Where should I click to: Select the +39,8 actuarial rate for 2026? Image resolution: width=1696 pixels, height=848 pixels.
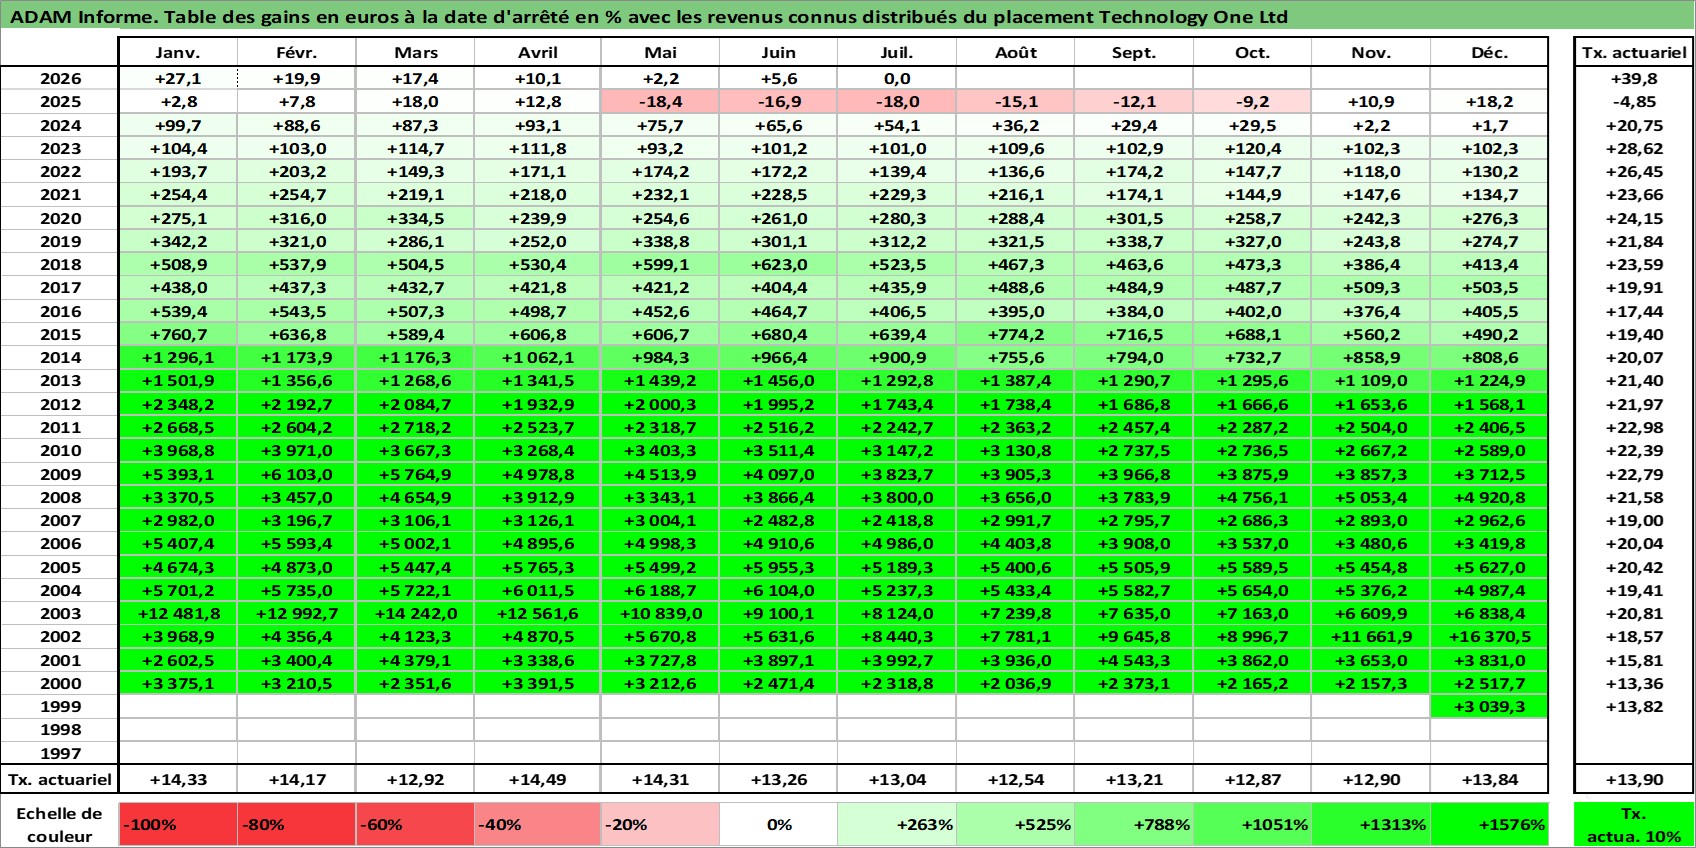(x=1634, y=78)
